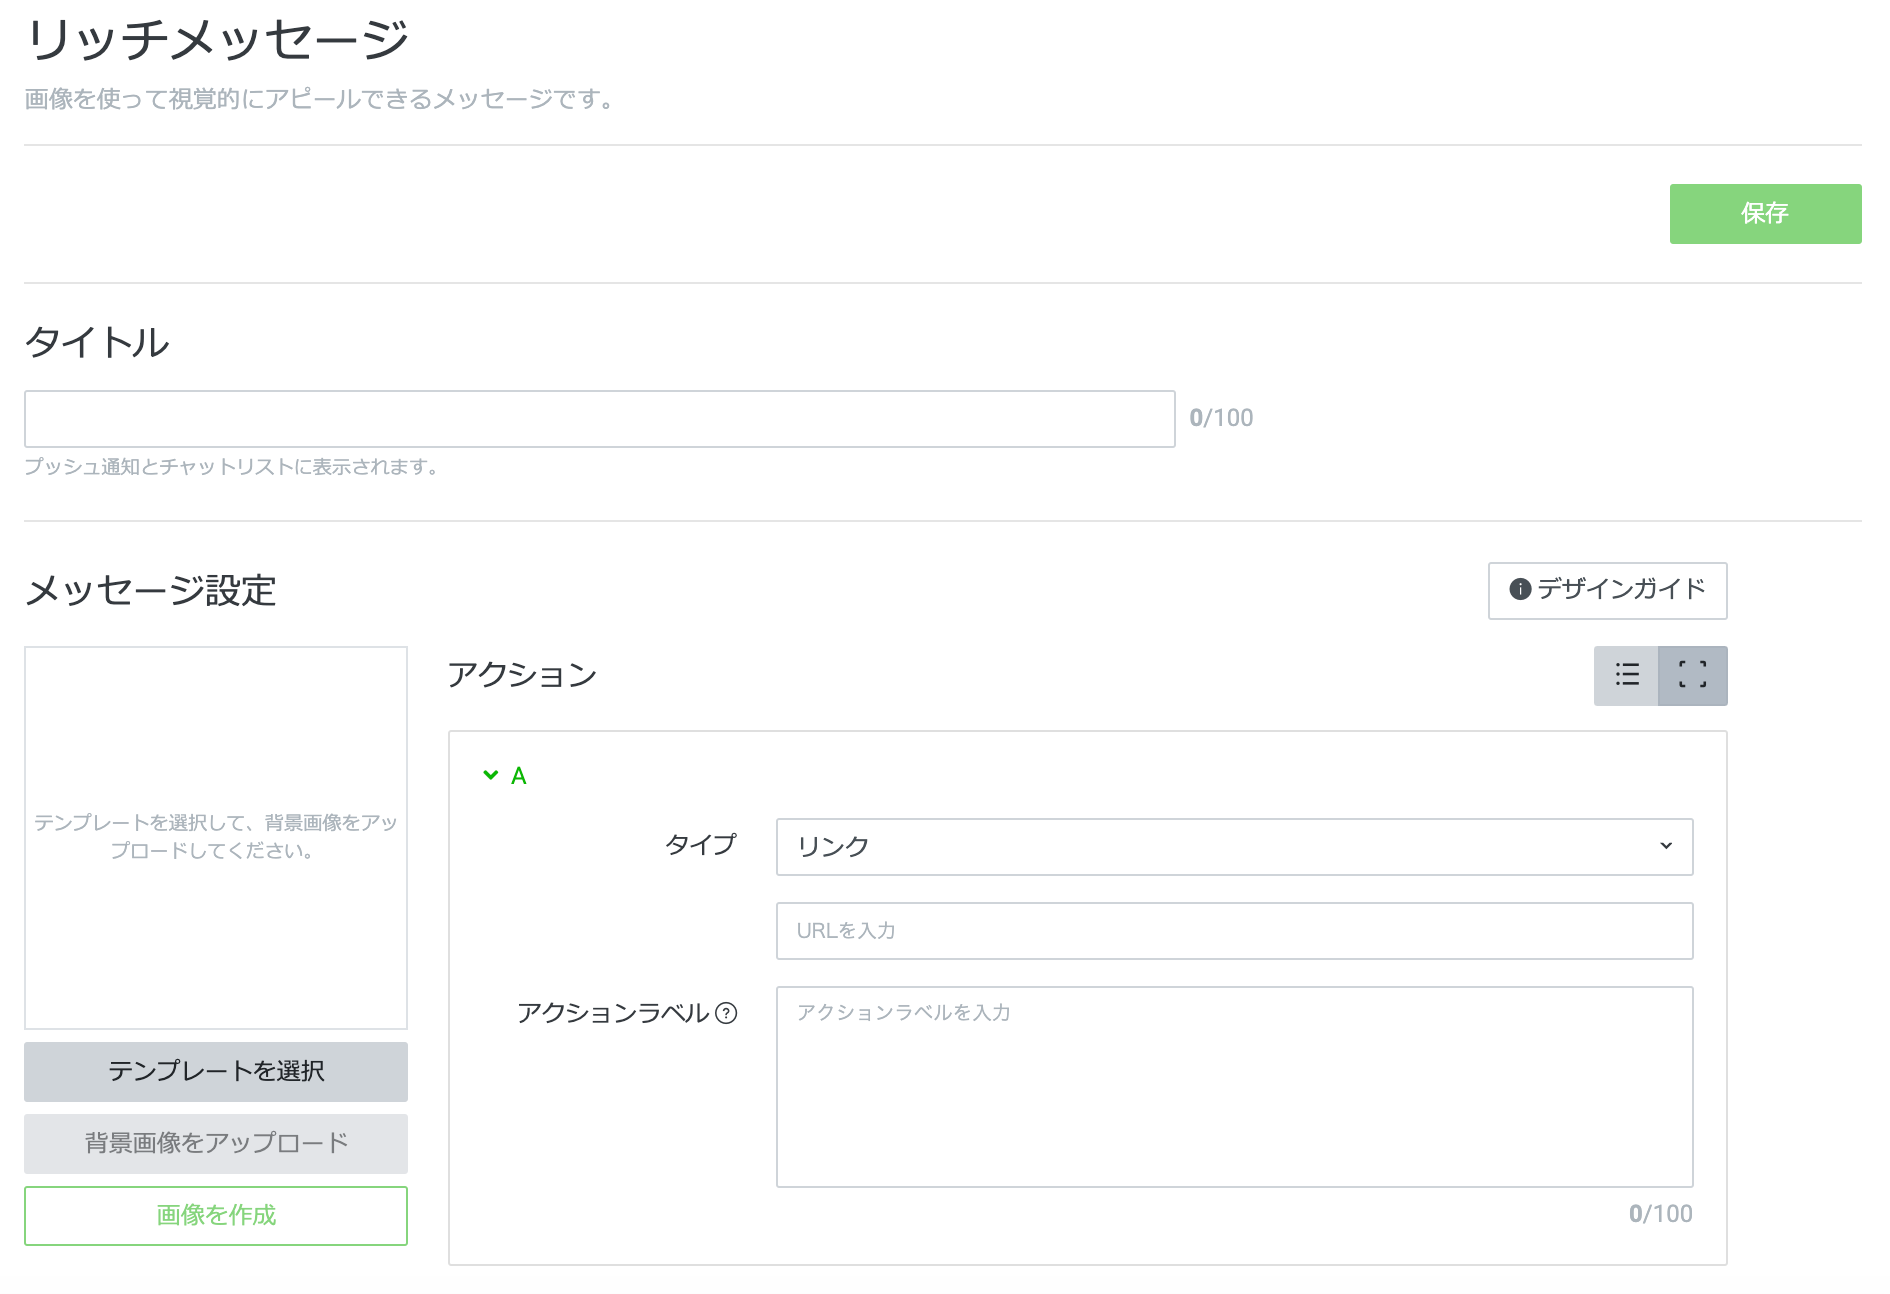Click the 画像を作成 button
The height and width of the screenshot is (1294, 1890).
216,1215
